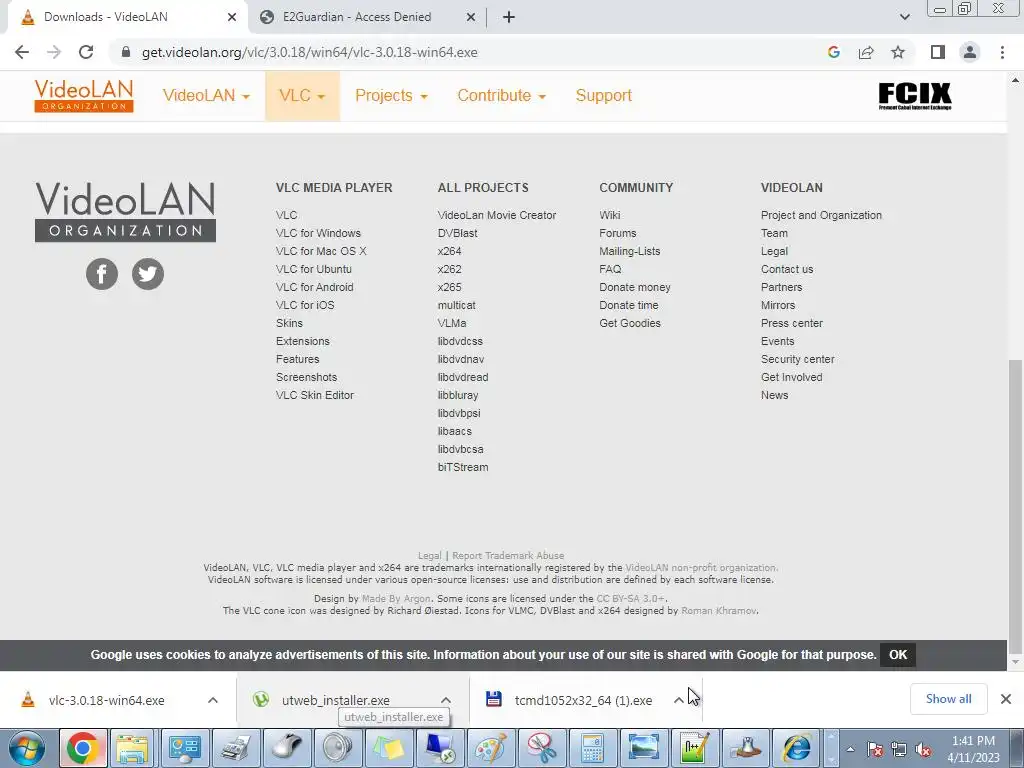Viewport: 1024px width, 768px height.
Task: Show hidden system tray icons
Action: pos(850,749)
